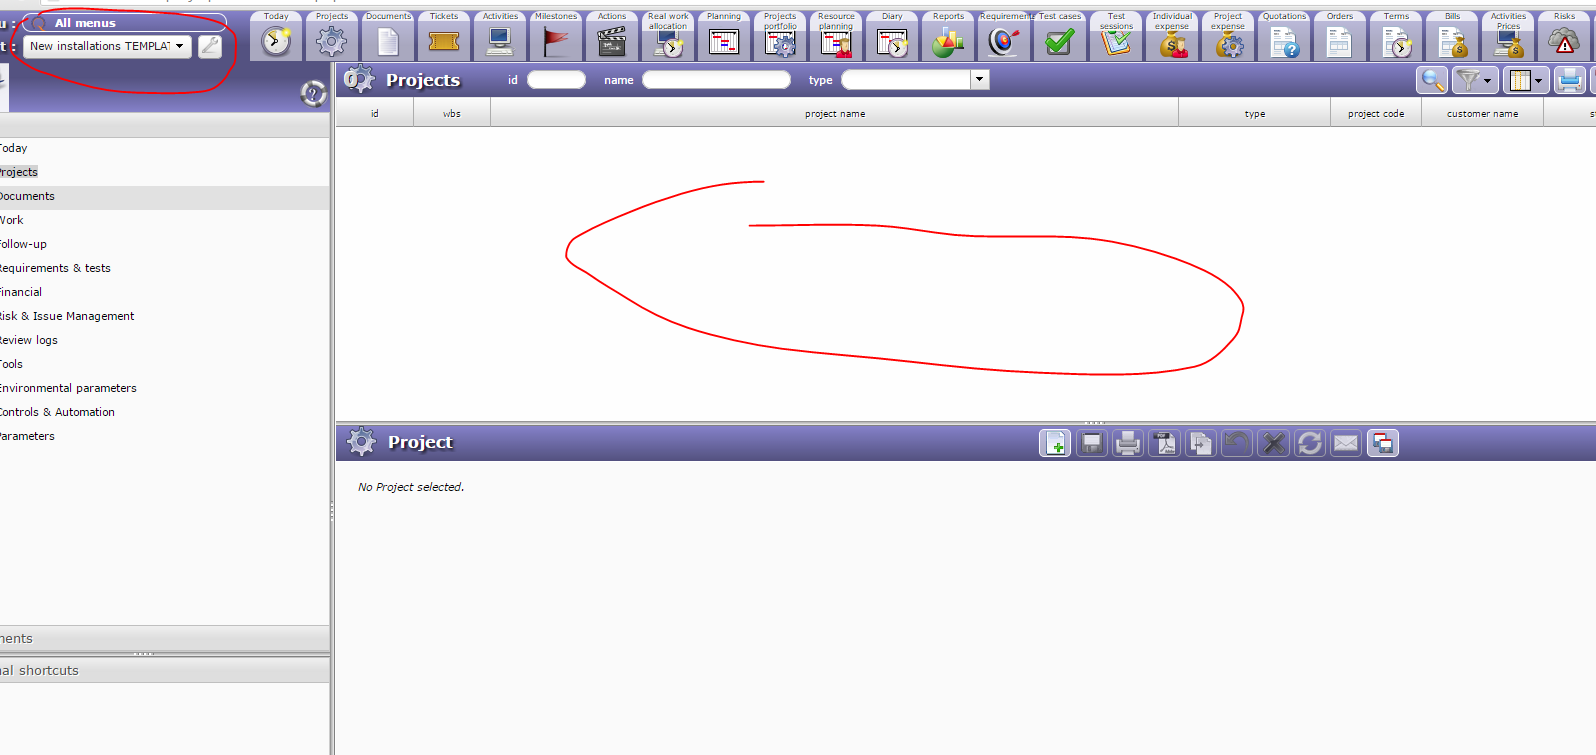Open the Bills icon
1596x755 pixels.
click(x=1452, y=41)
